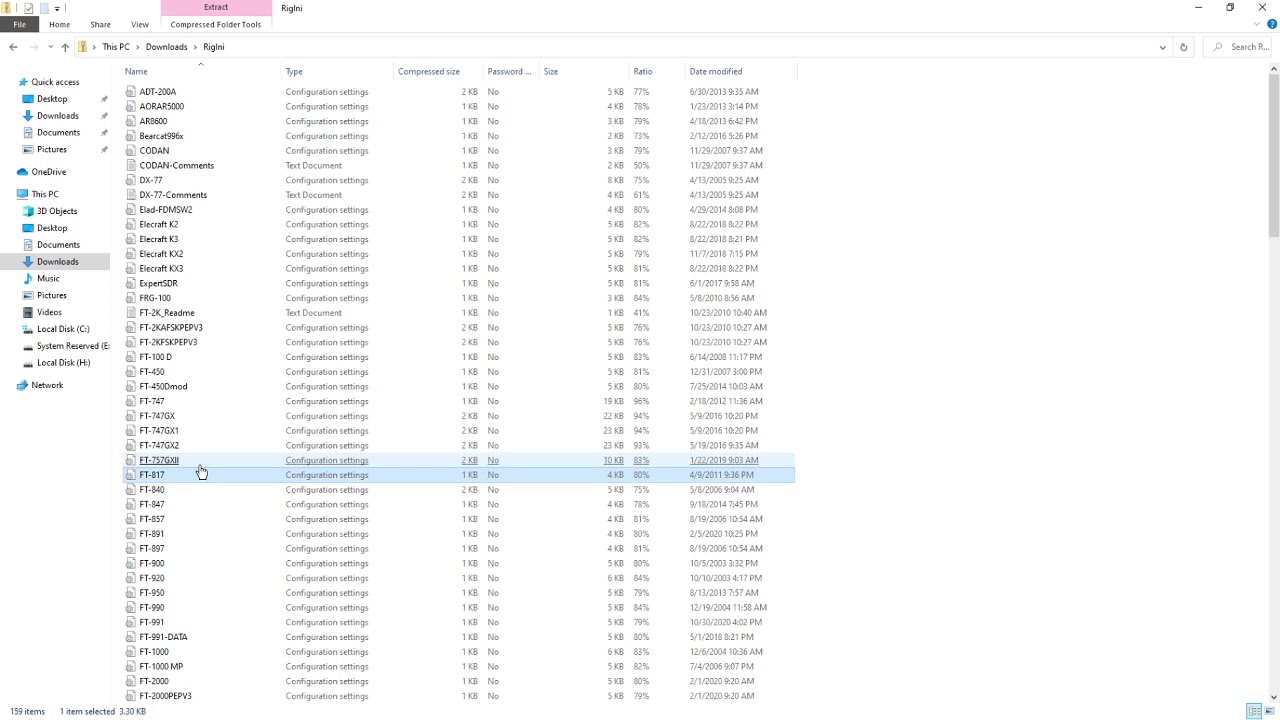Switch to Large icons view layout icon

click(x=1269, y=711)
